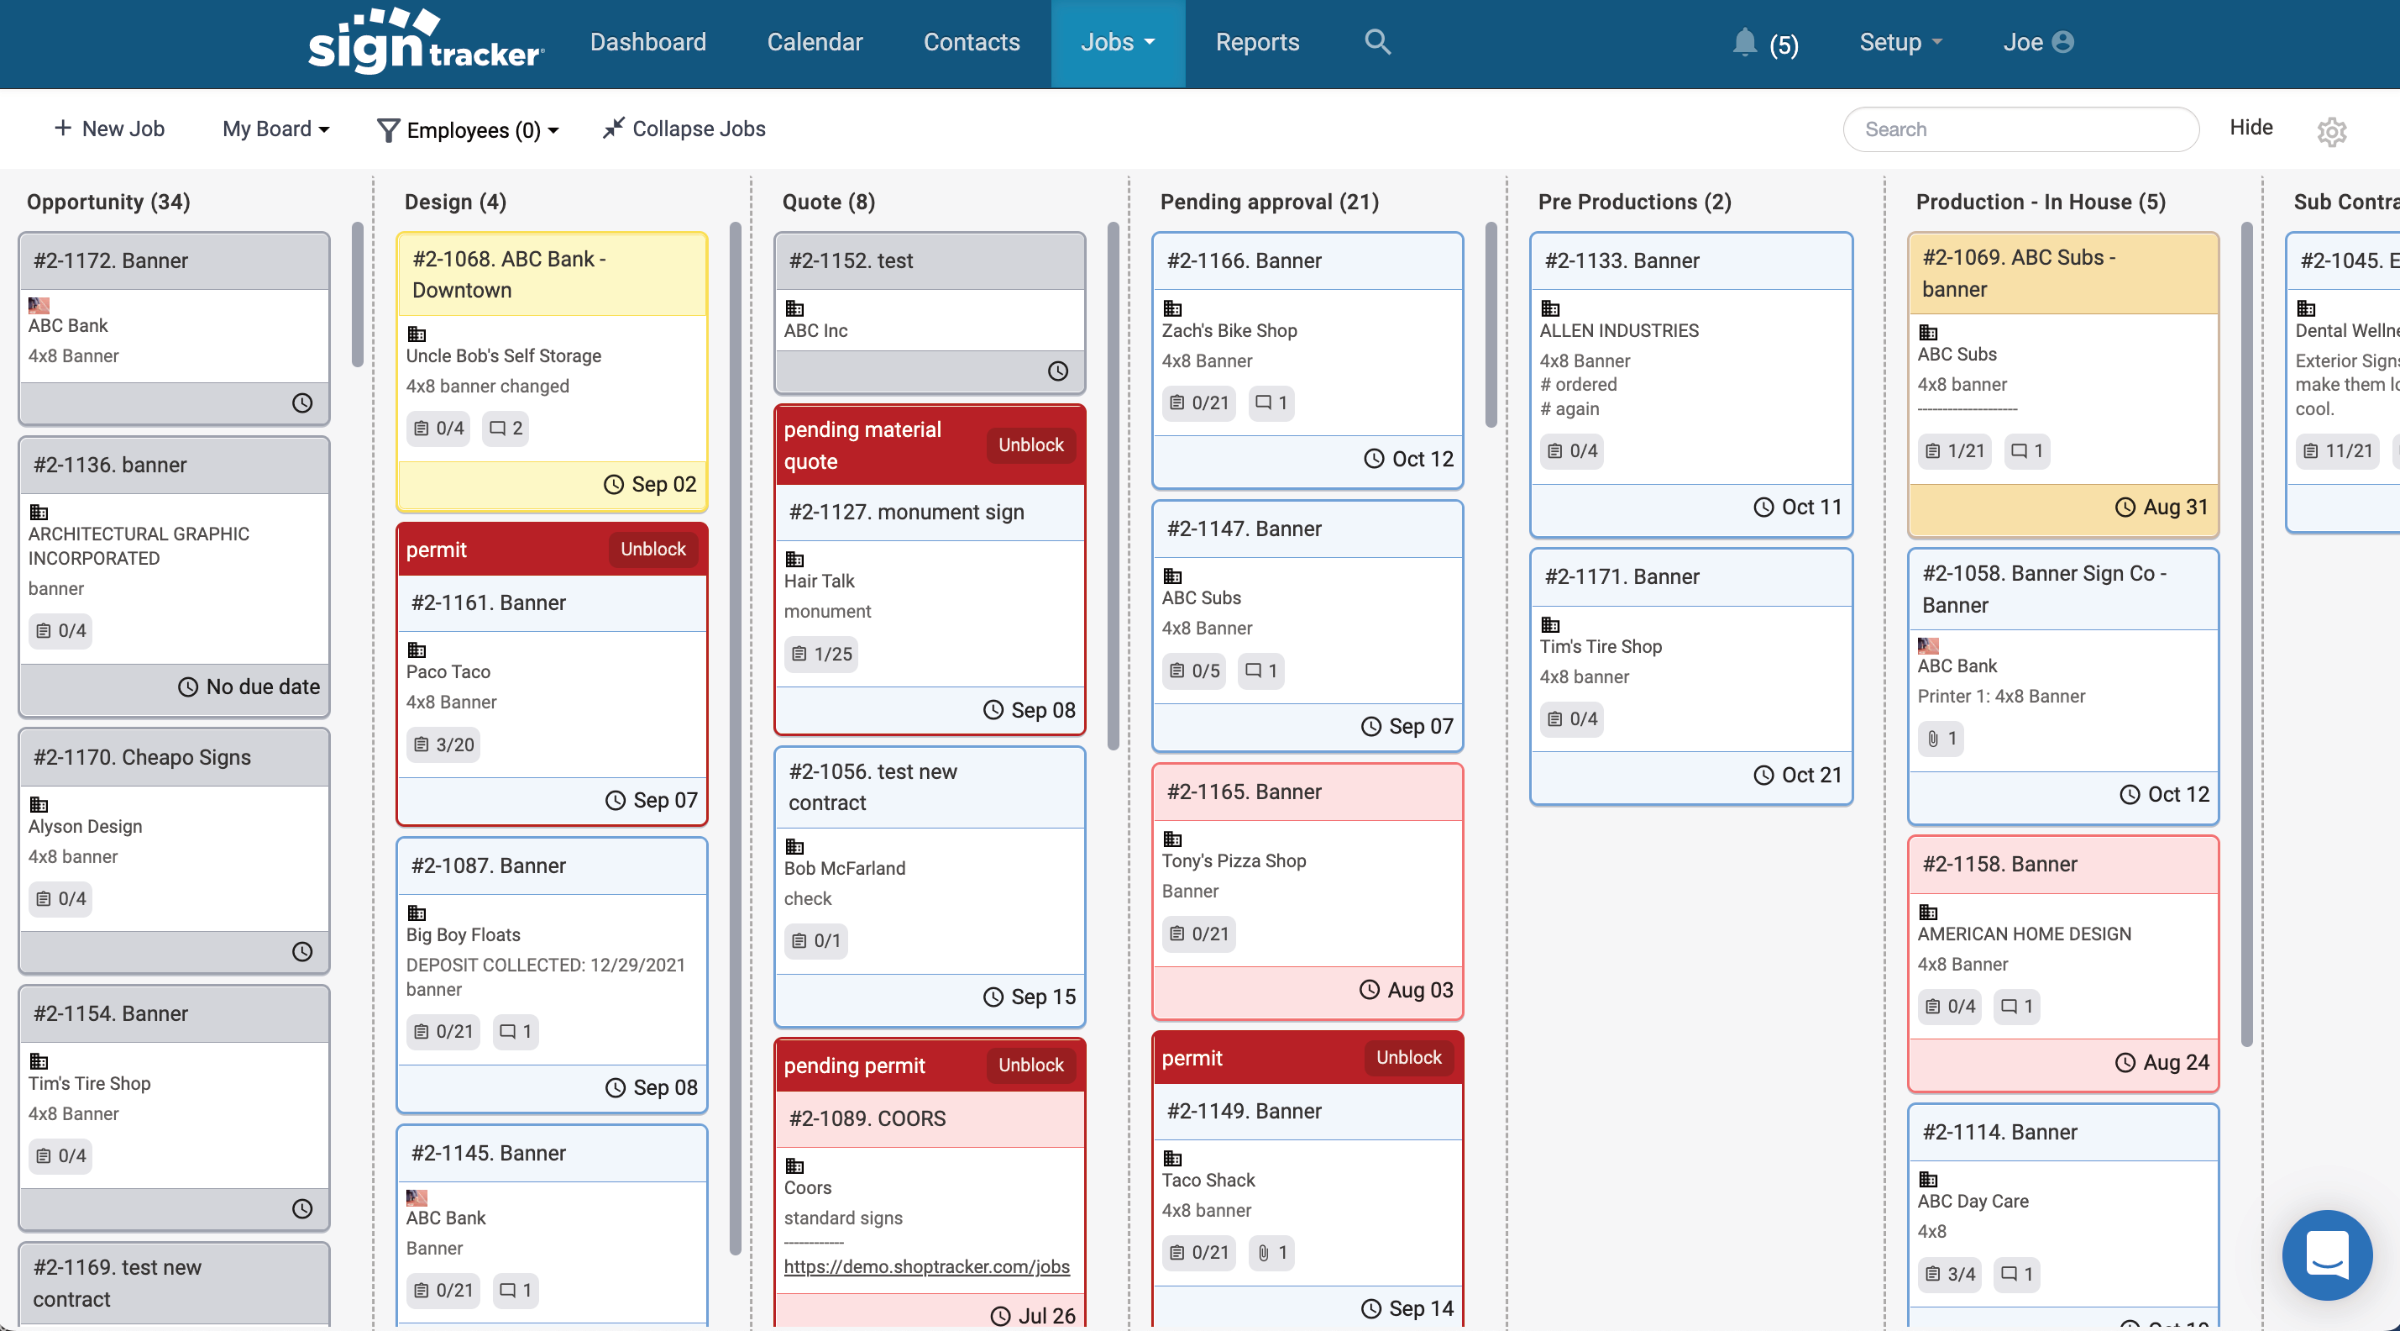Click the Hide button top right
Image resolution: width=2400 pixels, height=1331 pixels.
[x=2249, y=128]
